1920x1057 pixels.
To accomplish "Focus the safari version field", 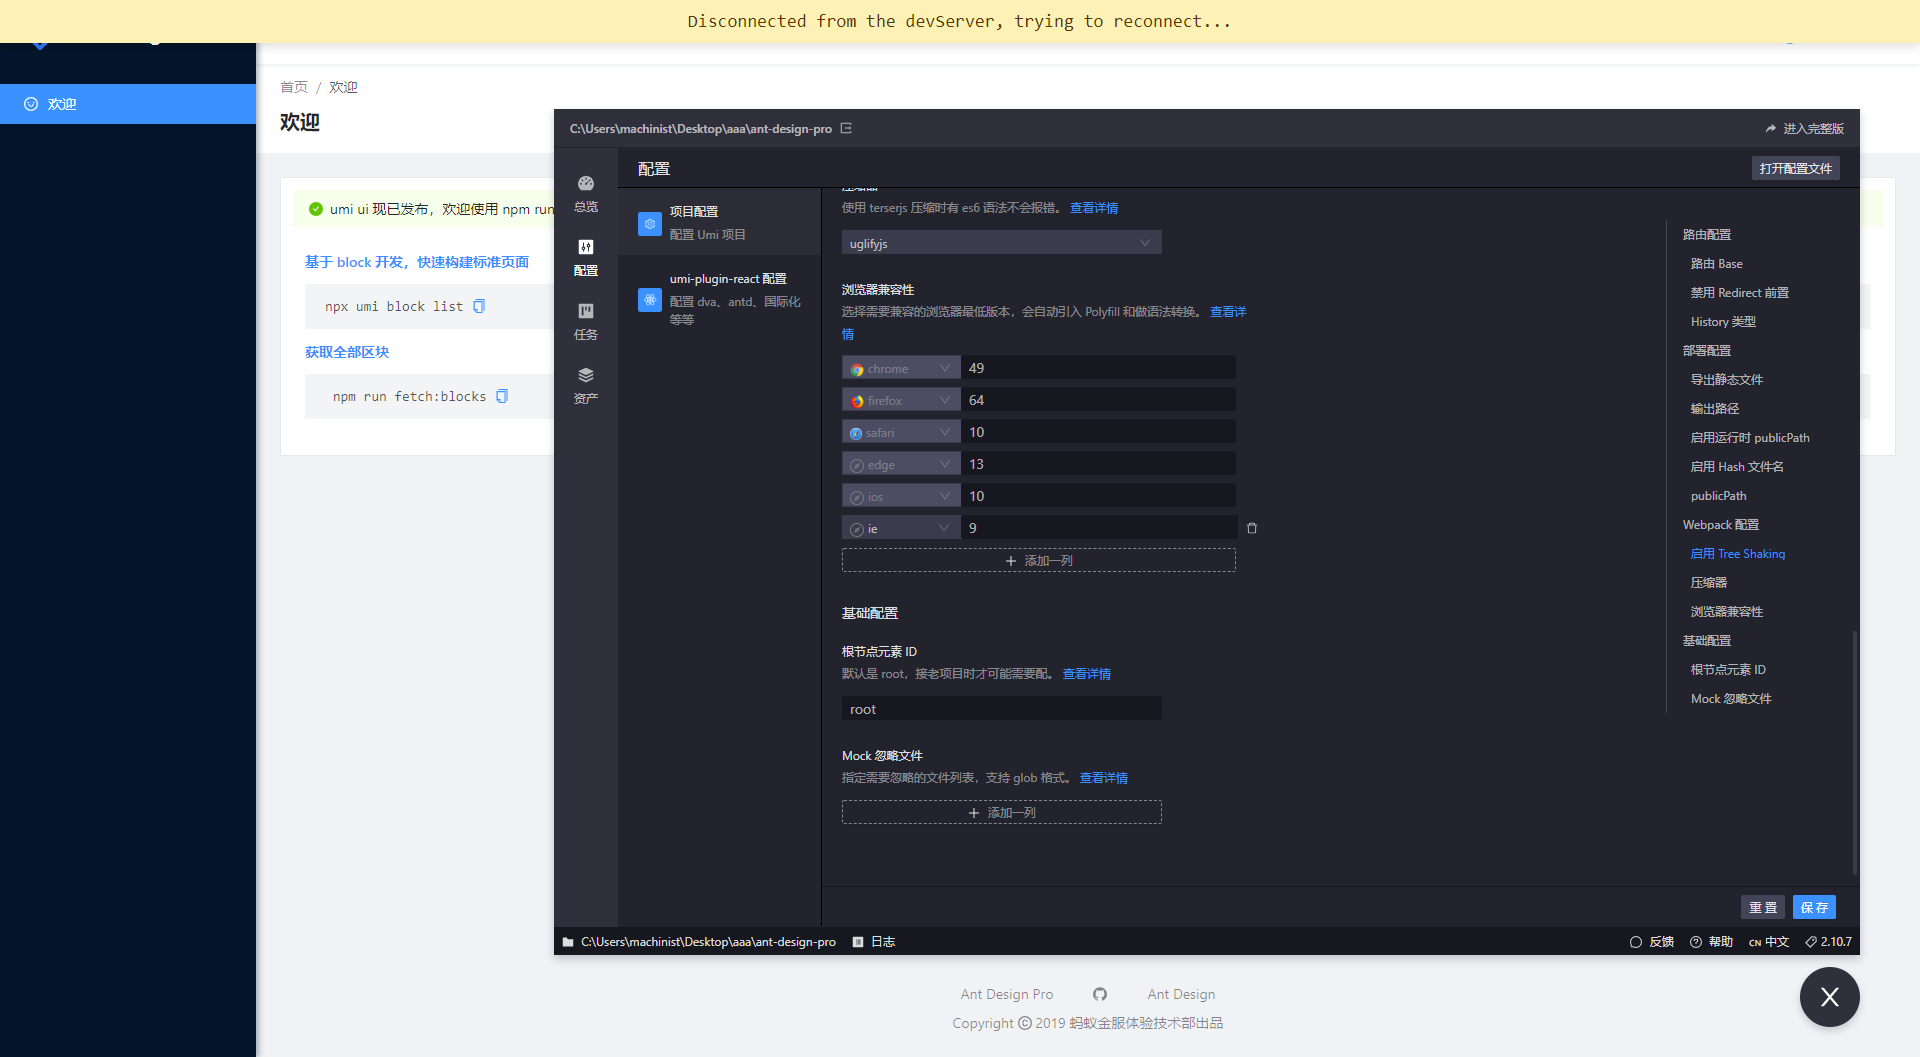I will click(1098, 432).
